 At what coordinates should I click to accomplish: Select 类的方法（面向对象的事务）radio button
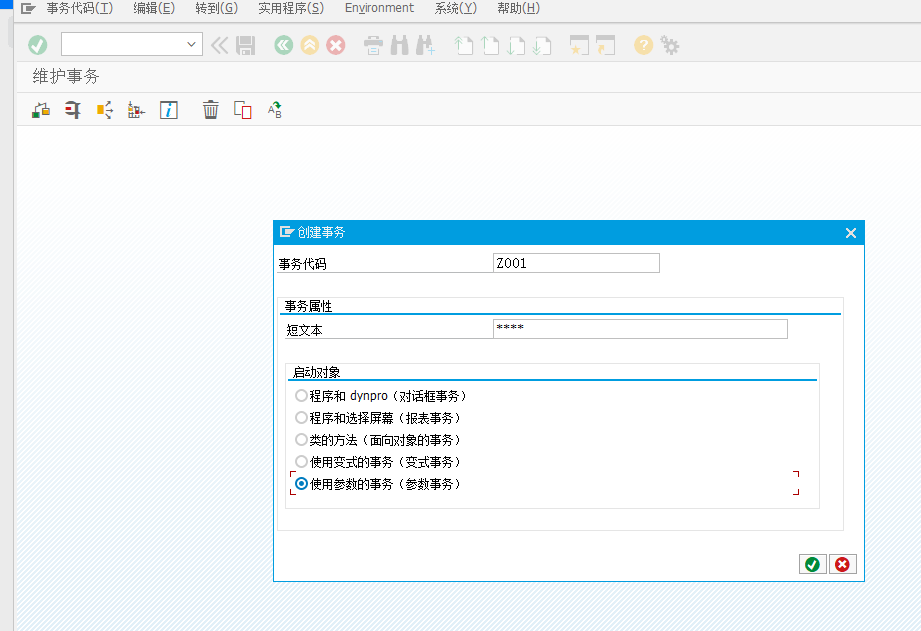pos(301,439)
